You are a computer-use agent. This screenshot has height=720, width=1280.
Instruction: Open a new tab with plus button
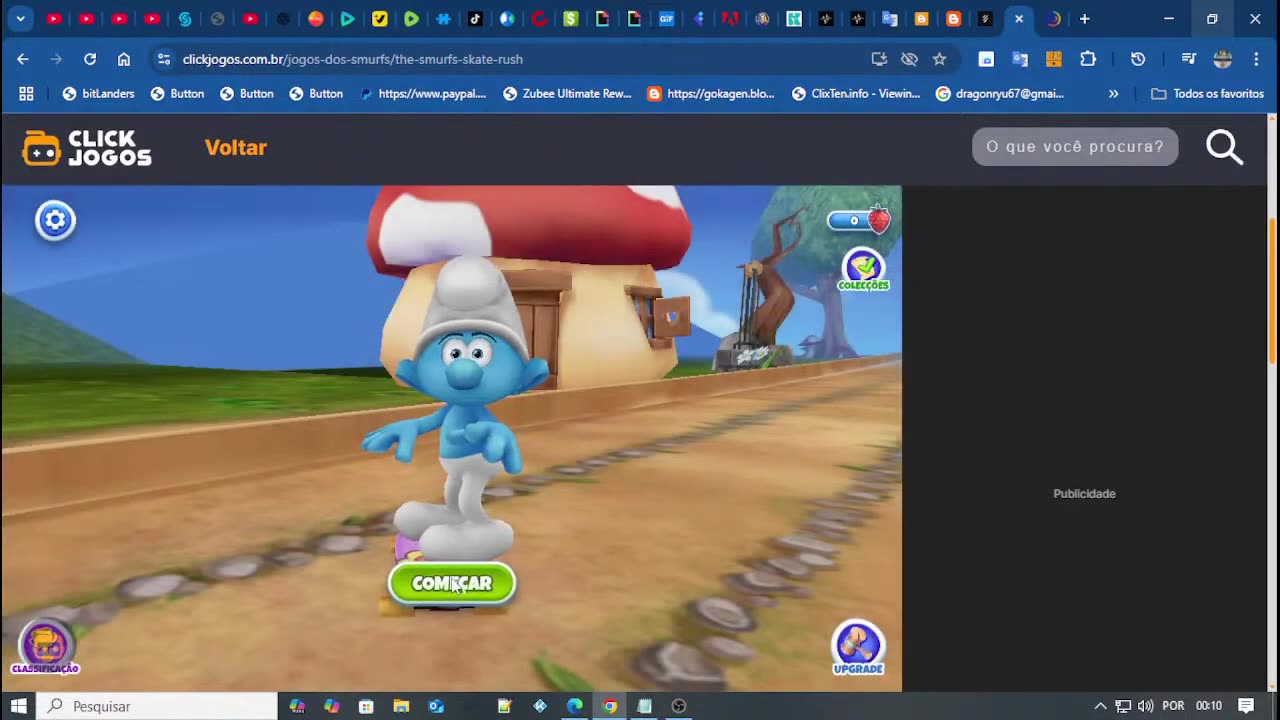click(x=1084, y=19)
